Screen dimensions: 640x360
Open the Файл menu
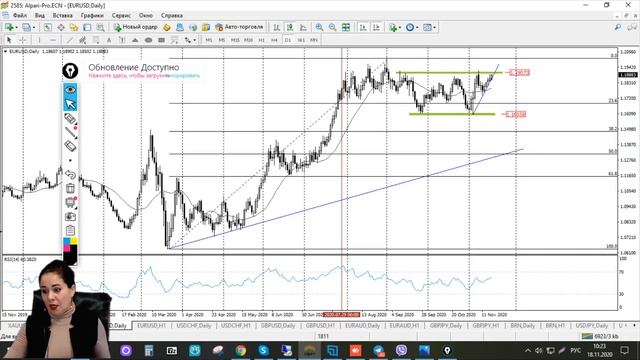point(20,15)
